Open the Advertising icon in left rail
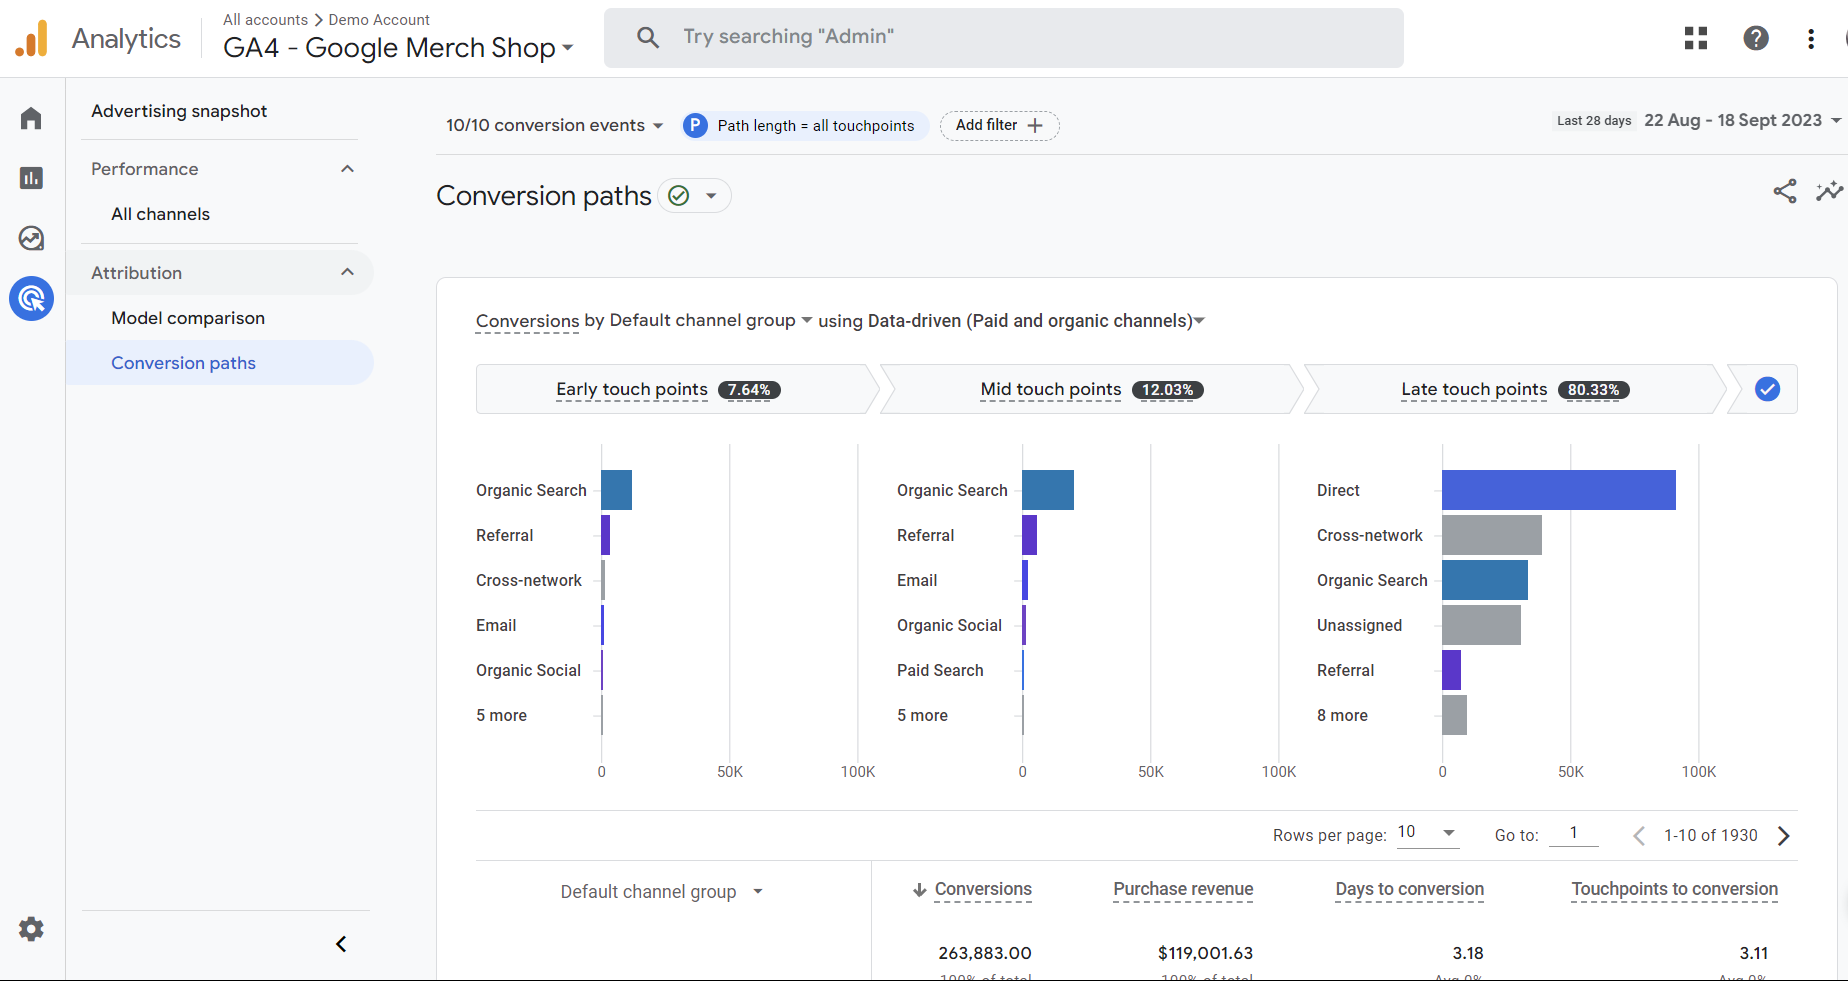 click(32, 298)
